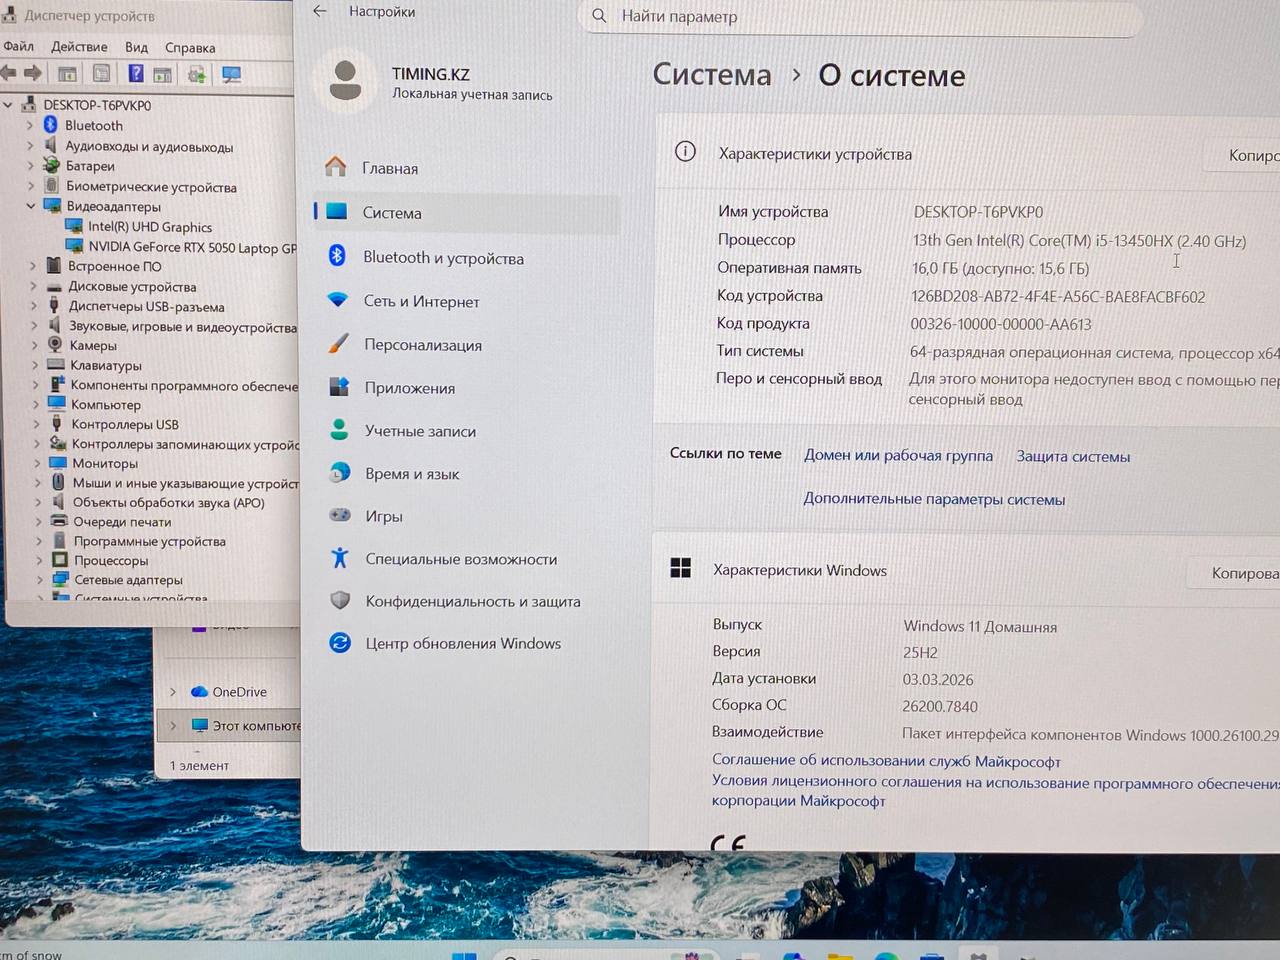Viewport: 1280px width, 960px height.
Task: Select the Bluetooth device category icon in Device Manager
Action: 50,125
